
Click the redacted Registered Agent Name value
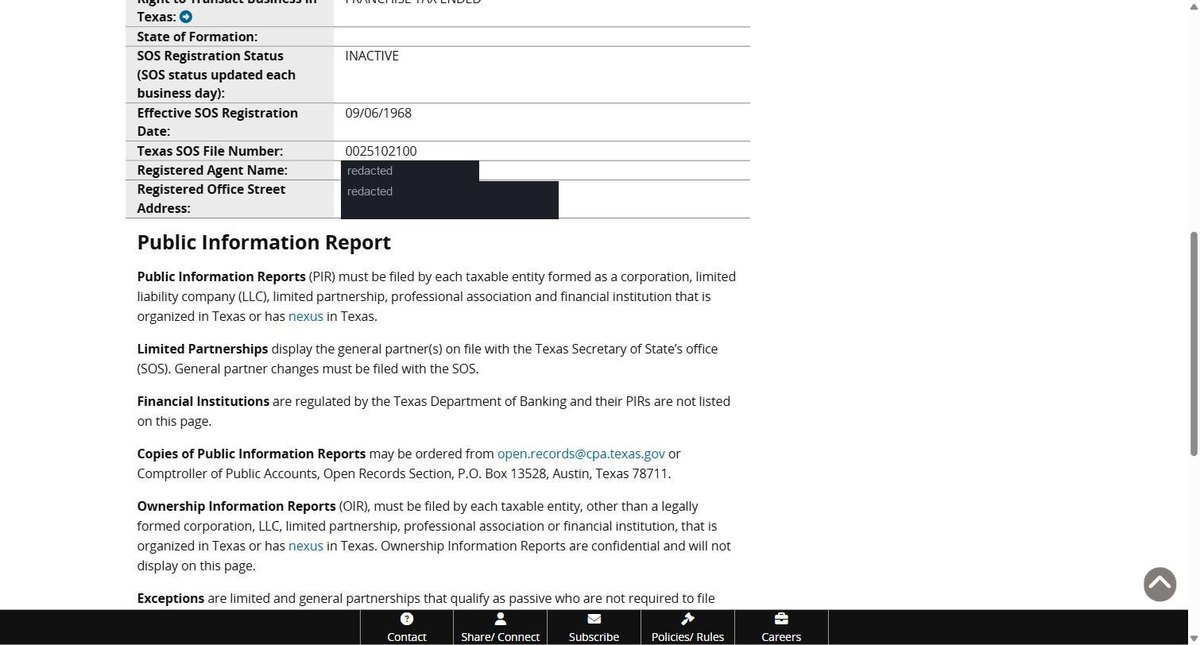[x=410, y=171]
